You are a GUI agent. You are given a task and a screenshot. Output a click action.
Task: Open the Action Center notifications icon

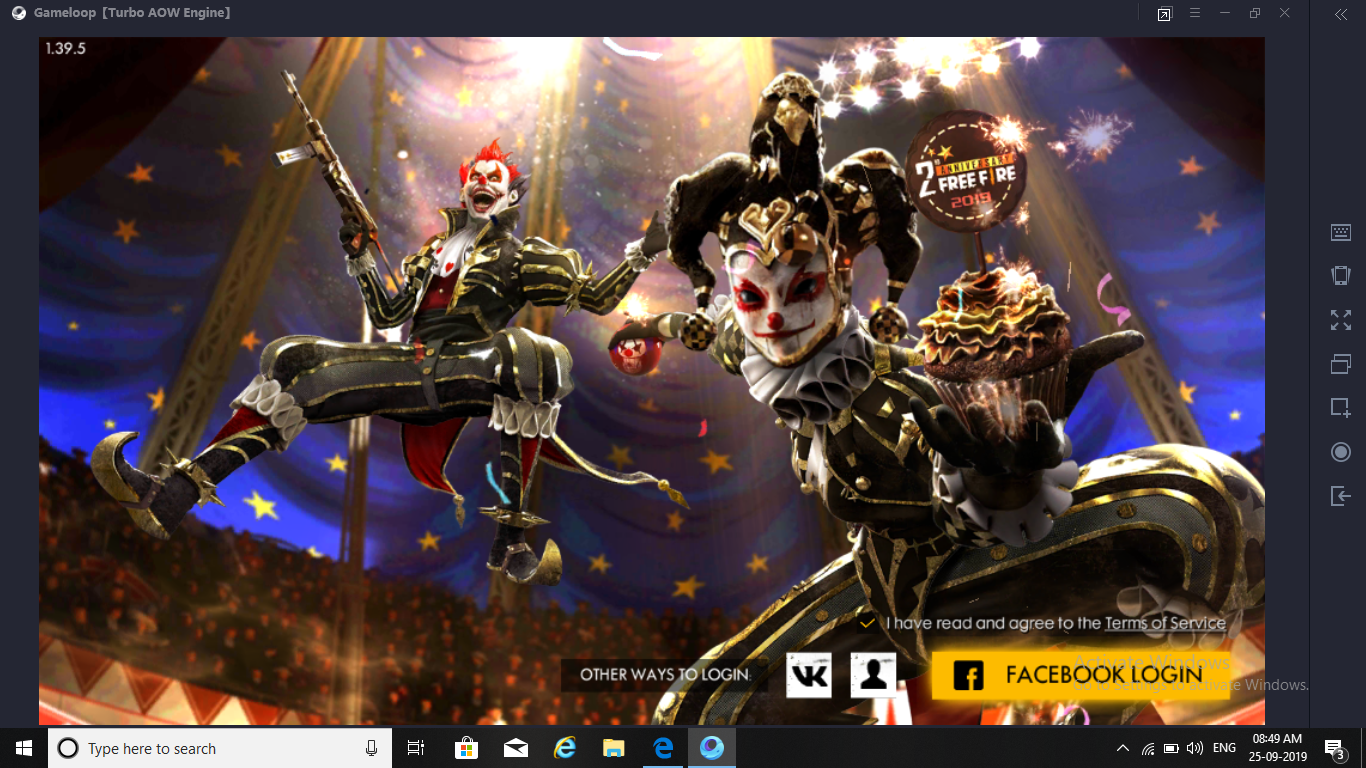1334,748
